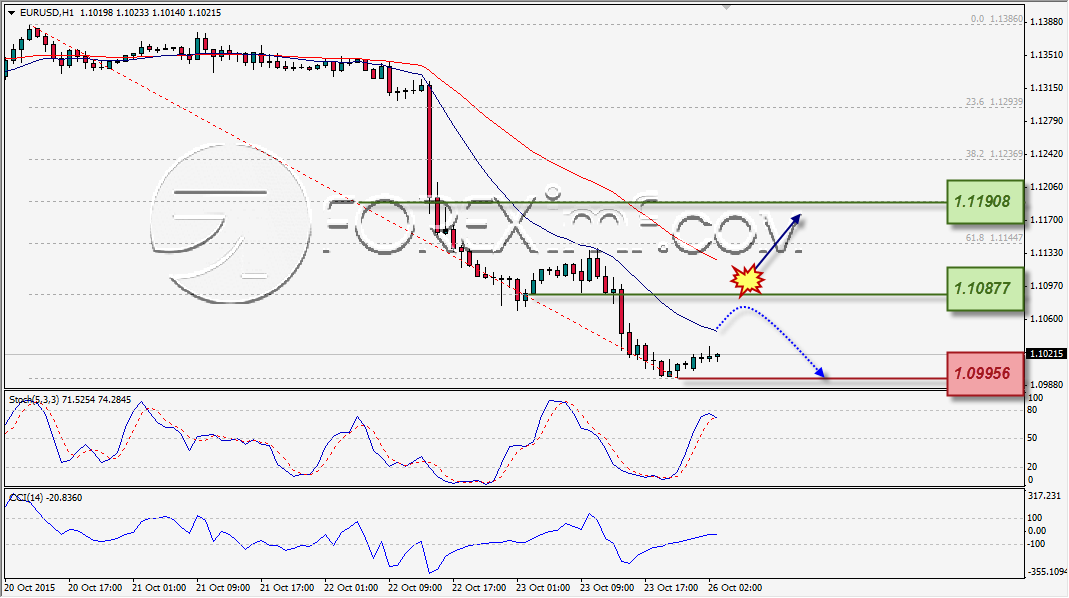Click price scale value 1.12420

[1047, 153]
